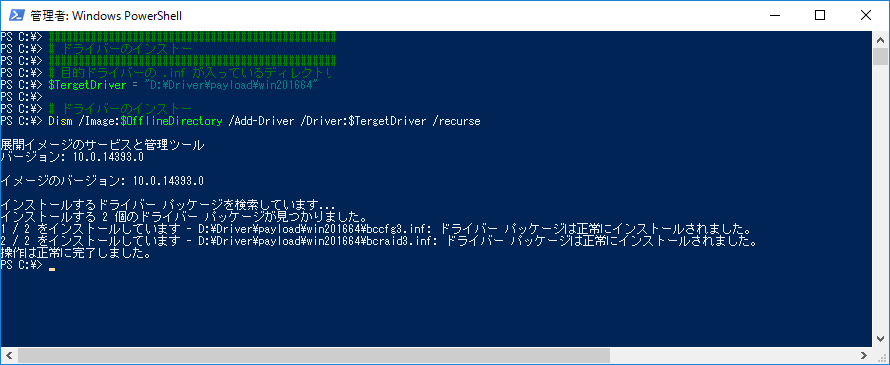Maximize the PowerShell window
890x365 pixels.
[x=820, y=15]
